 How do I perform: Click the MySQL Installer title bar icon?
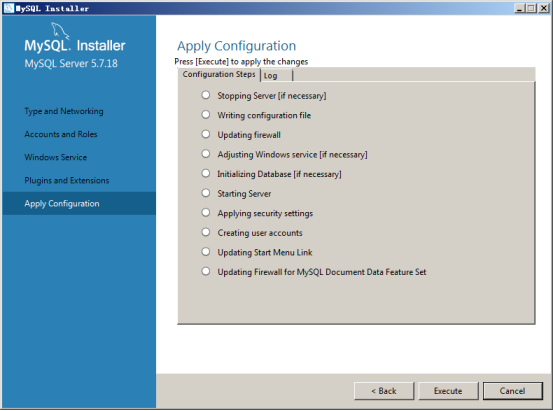pos(8,8)
